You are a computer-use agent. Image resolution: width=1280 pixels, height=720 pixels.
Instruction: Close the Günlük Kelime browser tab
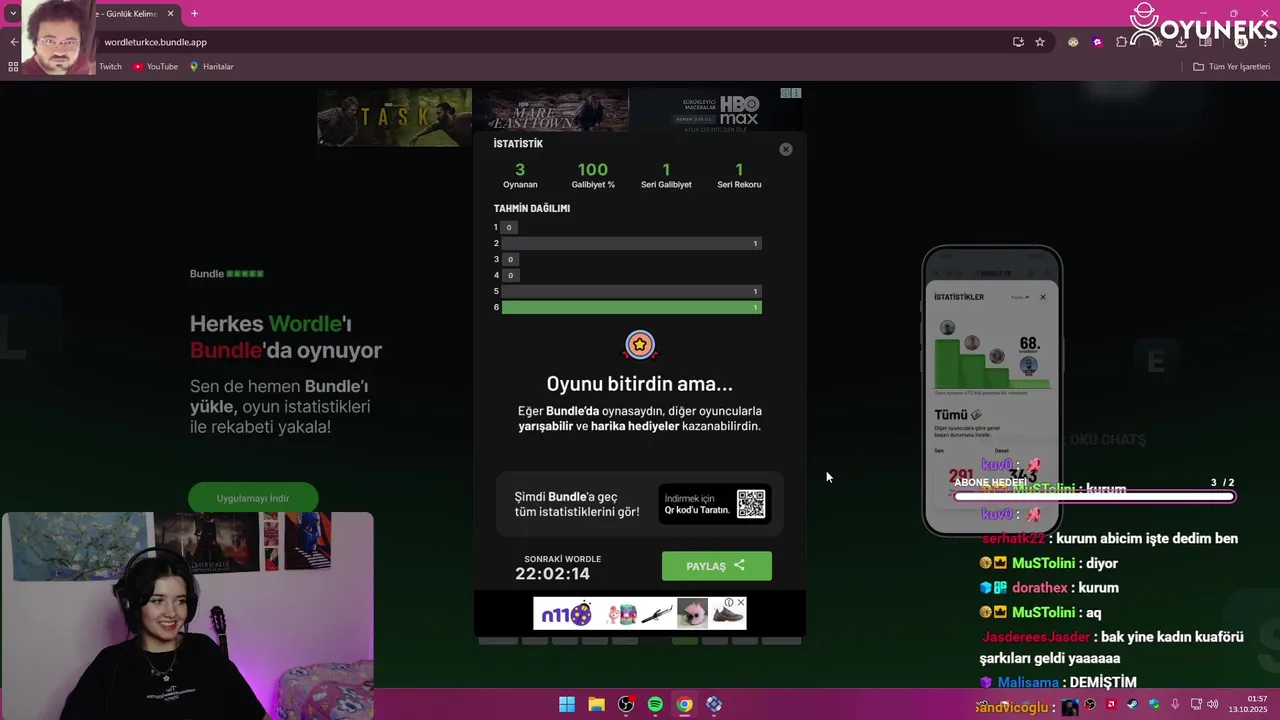pyautogui.click(x=170, y=13)
